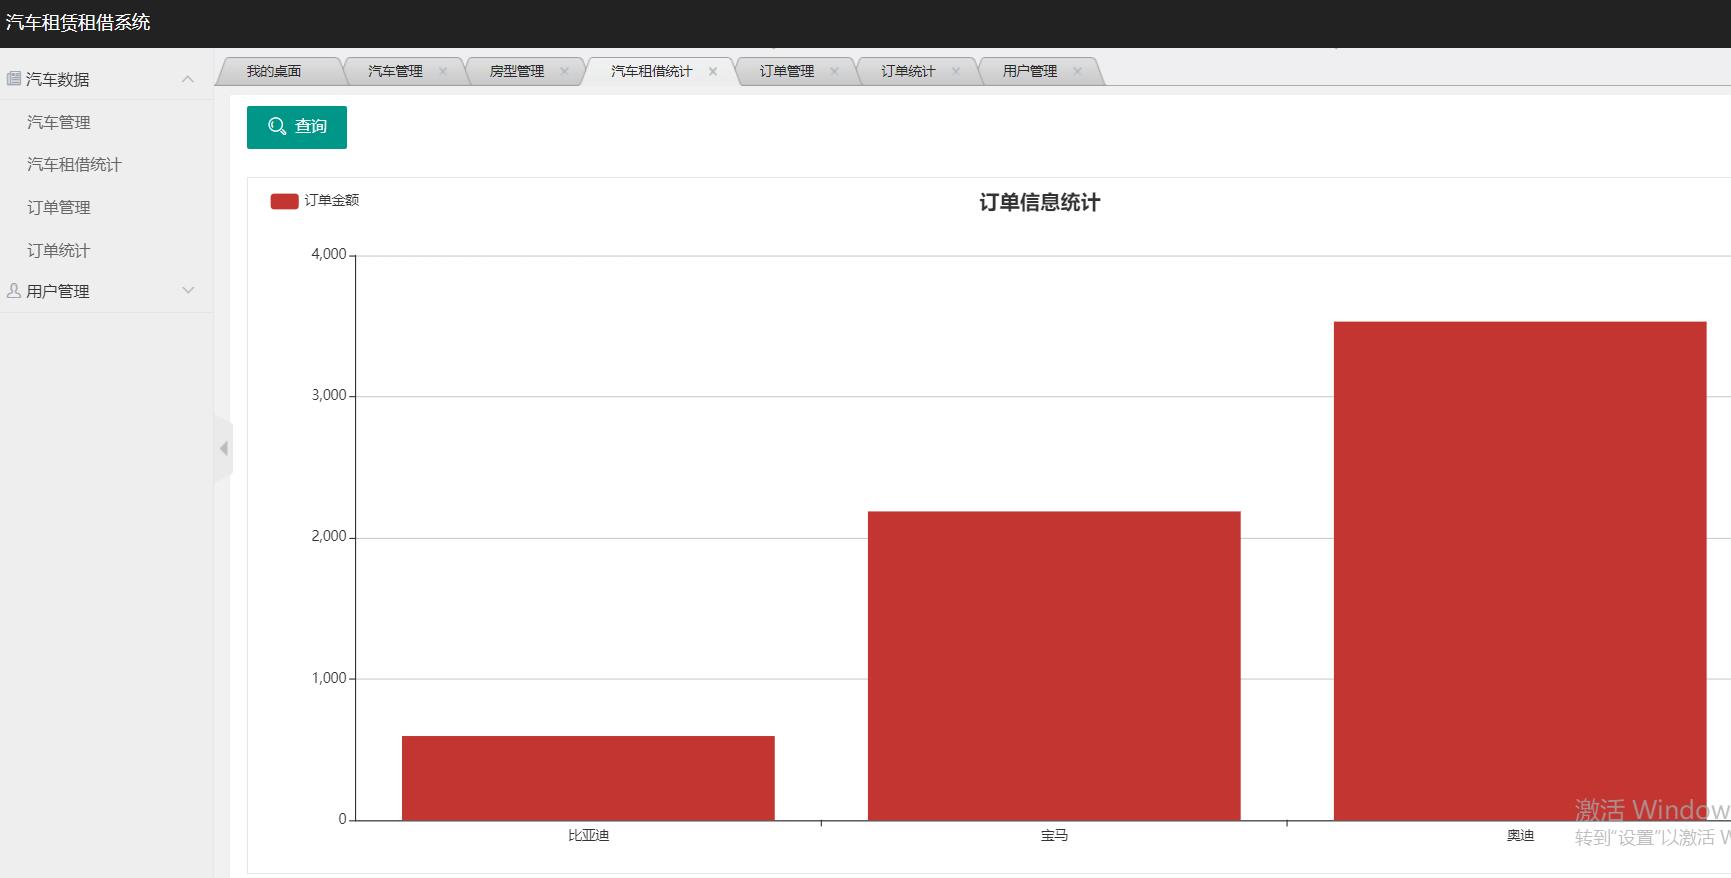Close the 订单统计 tab
Image resolution: width=1731 pixels, height=878 pixels.
click(956, 71)
